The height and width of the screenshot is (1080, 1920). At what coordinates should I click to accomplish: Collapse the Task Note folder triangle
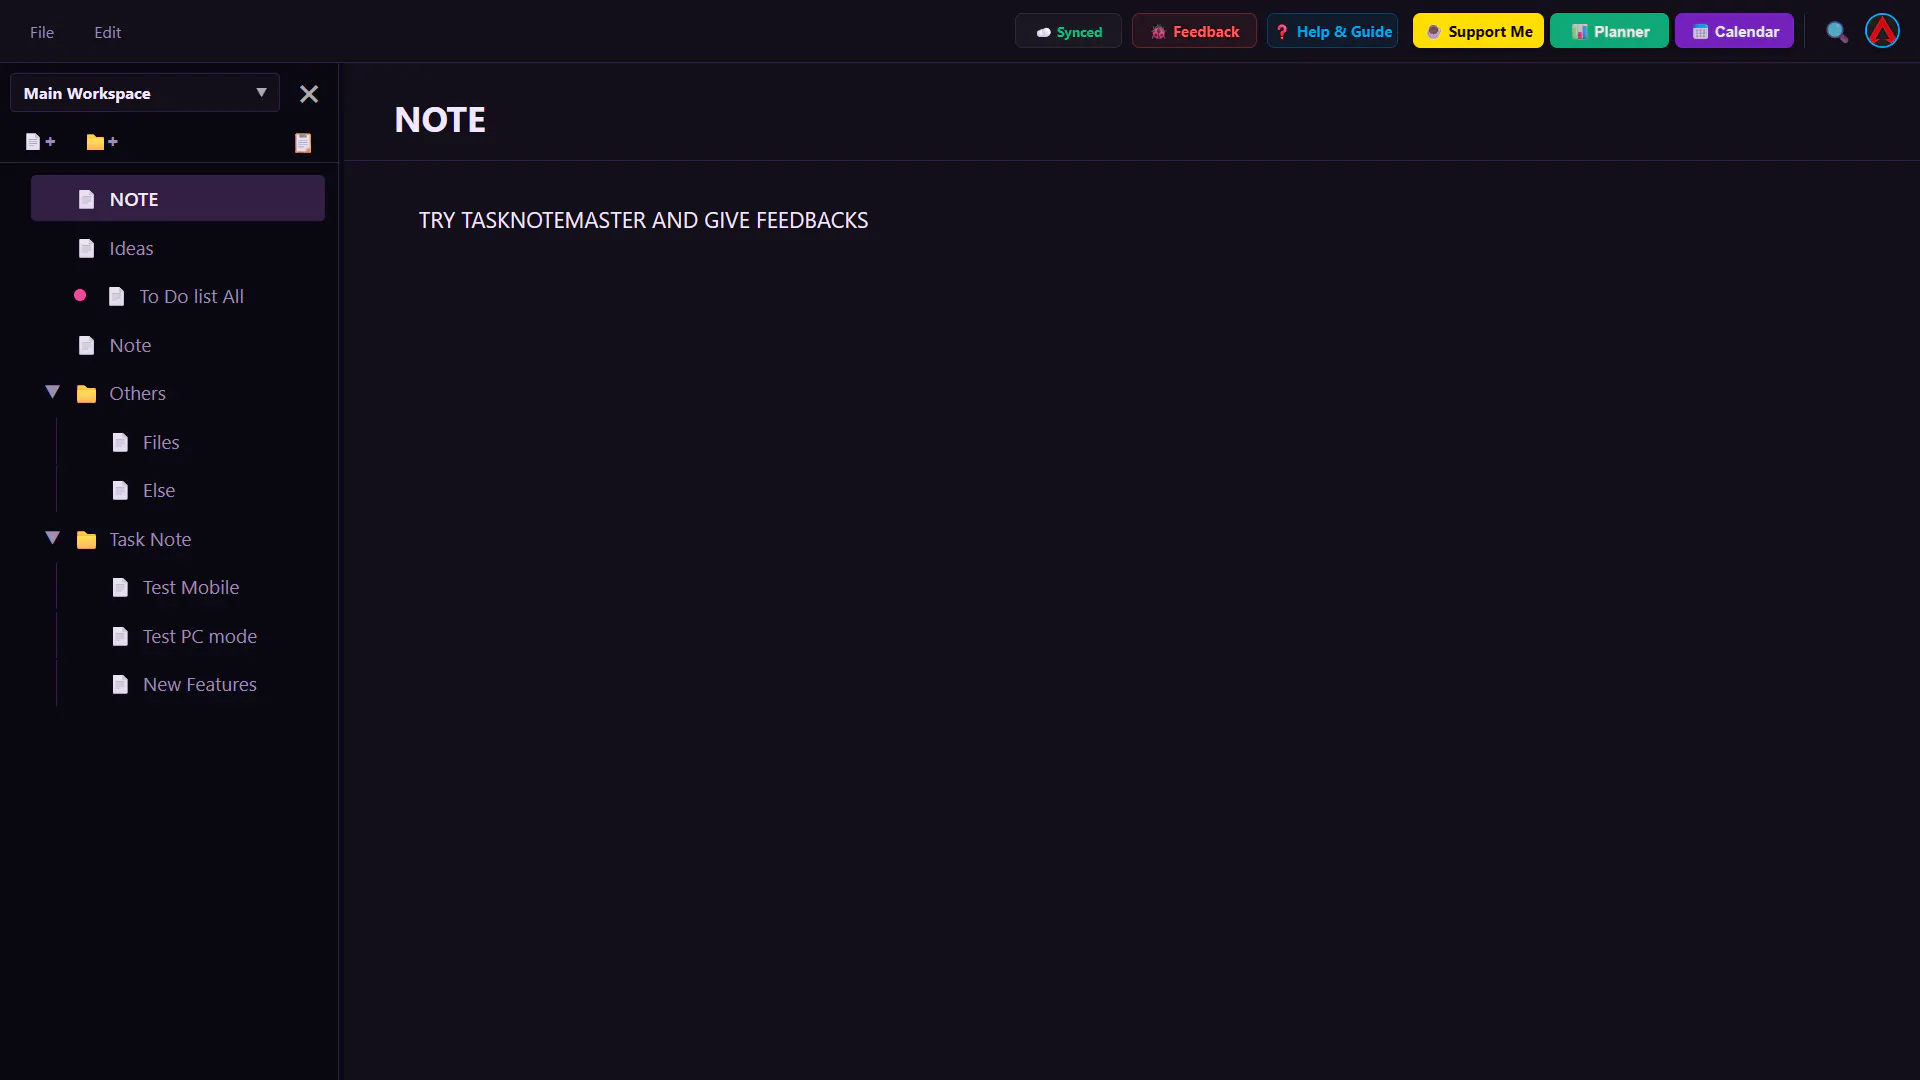[x=53, y=538]
